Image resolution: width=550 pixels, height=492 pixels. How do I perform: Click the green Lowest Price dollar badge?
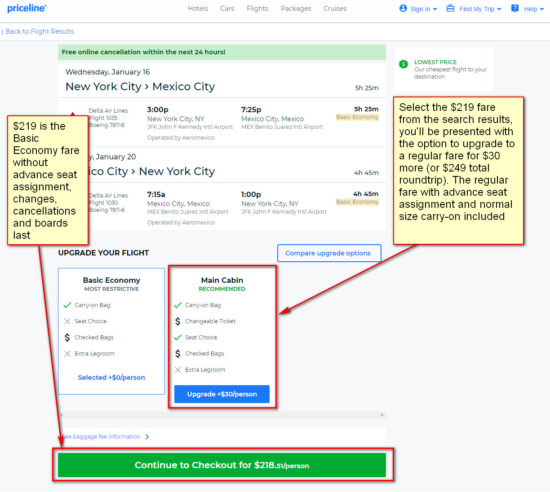[403, 64]
